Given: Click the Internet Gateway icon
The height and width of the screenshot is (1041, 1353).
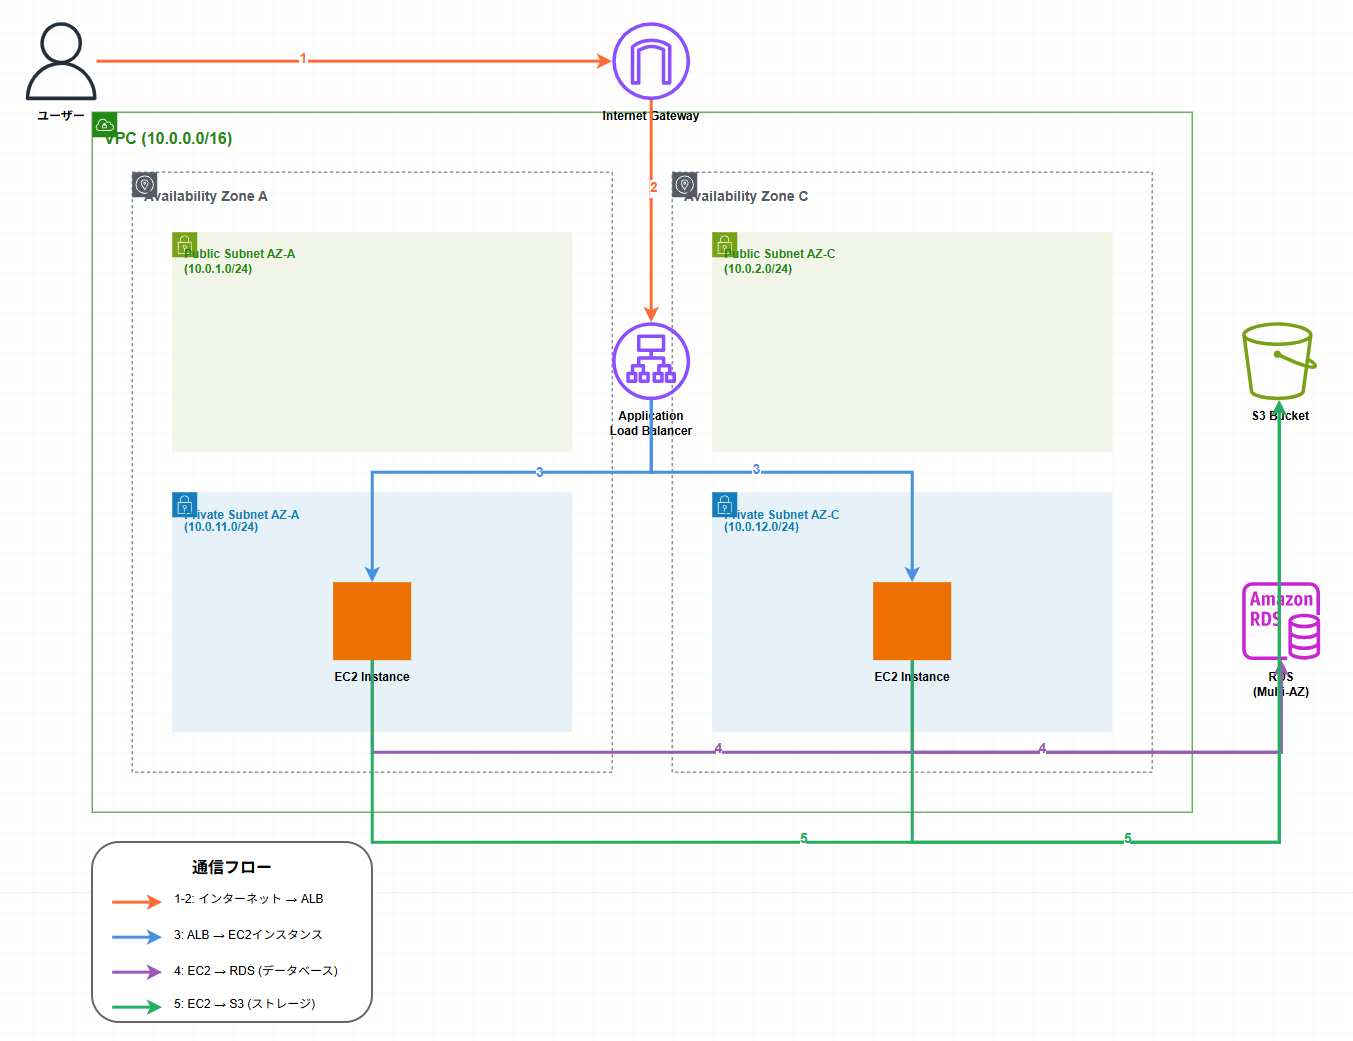Looking at the screenshot, I should 651,62.
